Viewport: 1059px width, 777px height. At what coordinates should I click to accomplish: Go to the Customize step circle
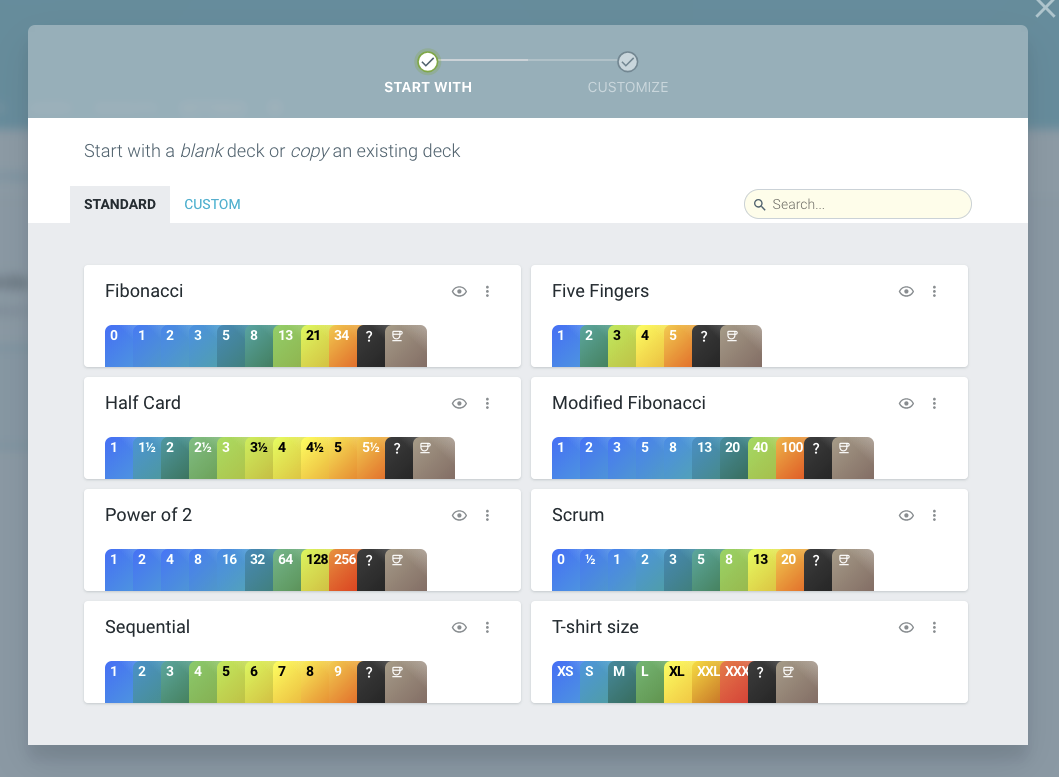(627, 61)
